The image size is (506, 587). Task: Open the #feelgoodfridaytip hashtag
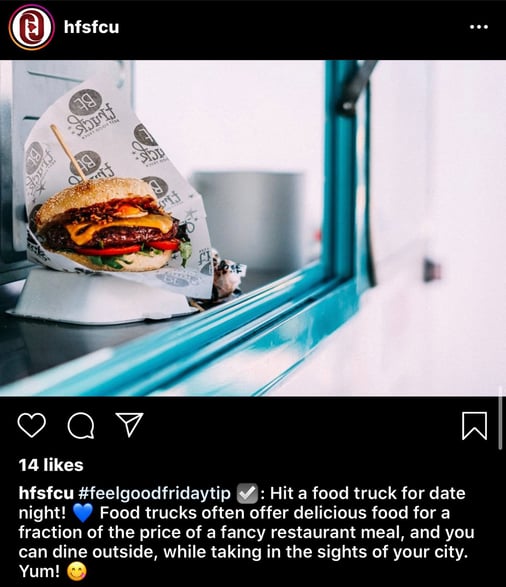(x=154, y=493)
